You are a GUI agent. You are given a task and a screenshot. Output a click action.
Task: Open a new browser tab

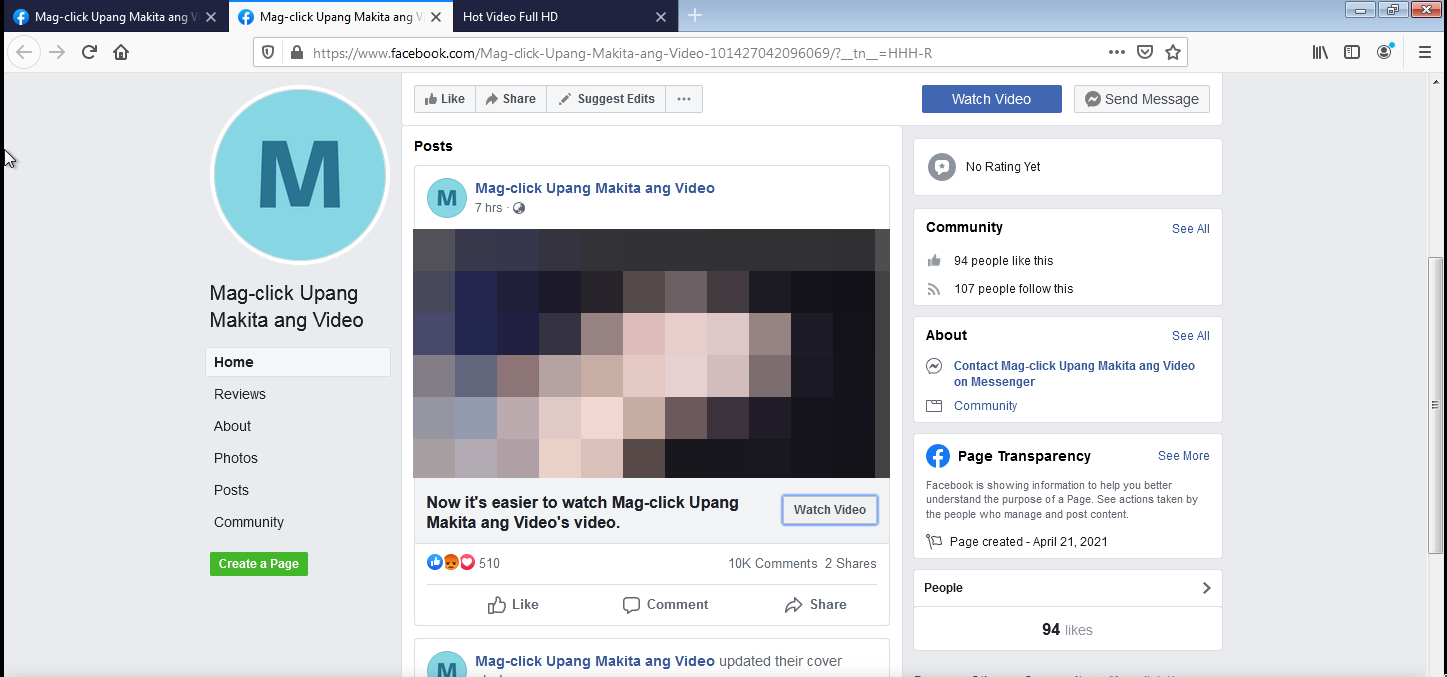point(695,16)
